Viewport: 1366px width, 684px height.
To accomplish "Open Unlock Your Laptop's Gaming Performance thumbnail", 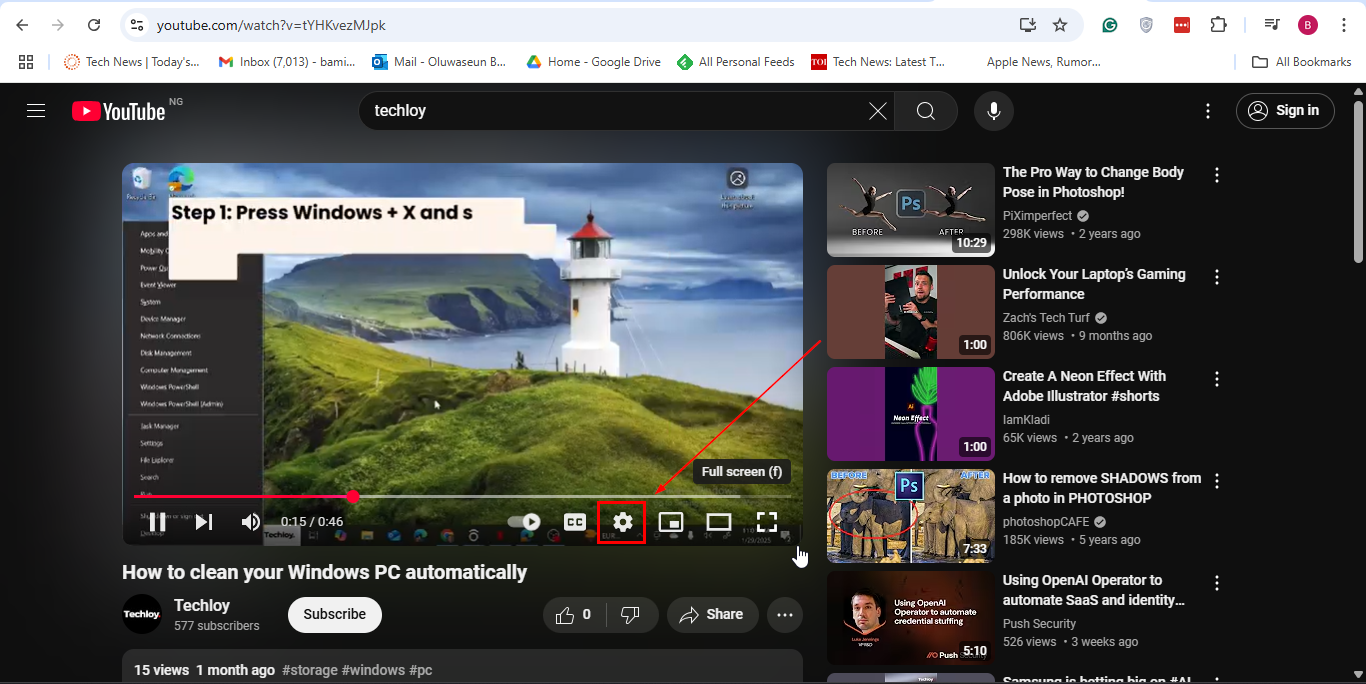I will pos(911,312).
